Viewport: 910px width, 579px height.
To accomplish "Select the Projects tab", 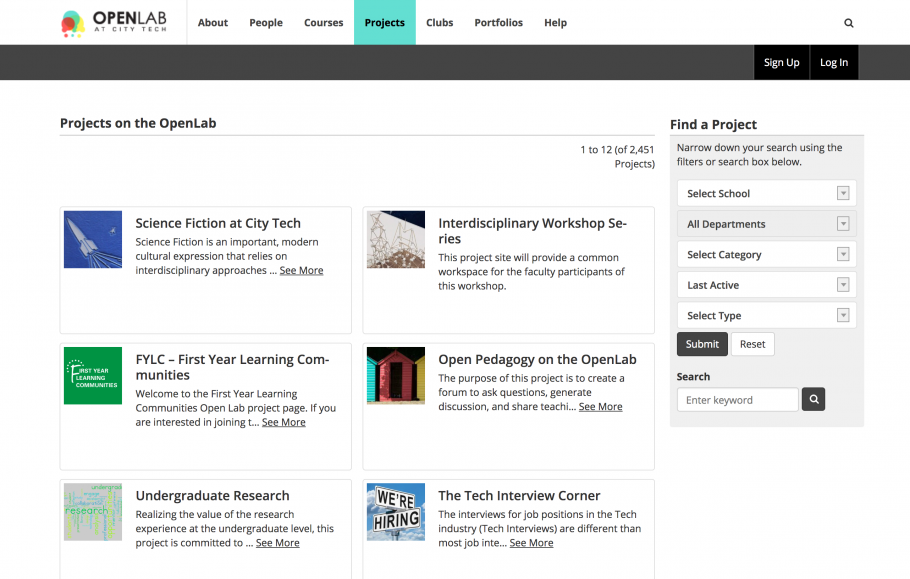I will point(385,23).
